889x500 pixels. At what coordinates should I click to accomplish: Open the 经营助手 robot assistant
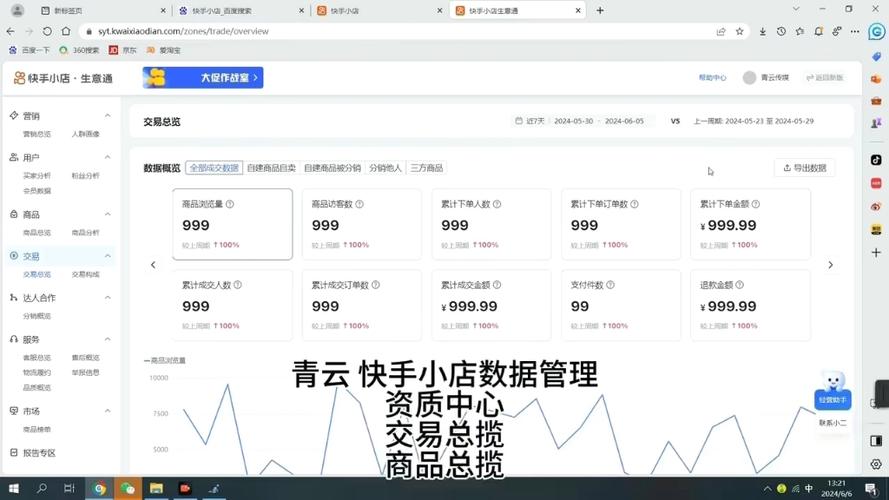(832, 391)
